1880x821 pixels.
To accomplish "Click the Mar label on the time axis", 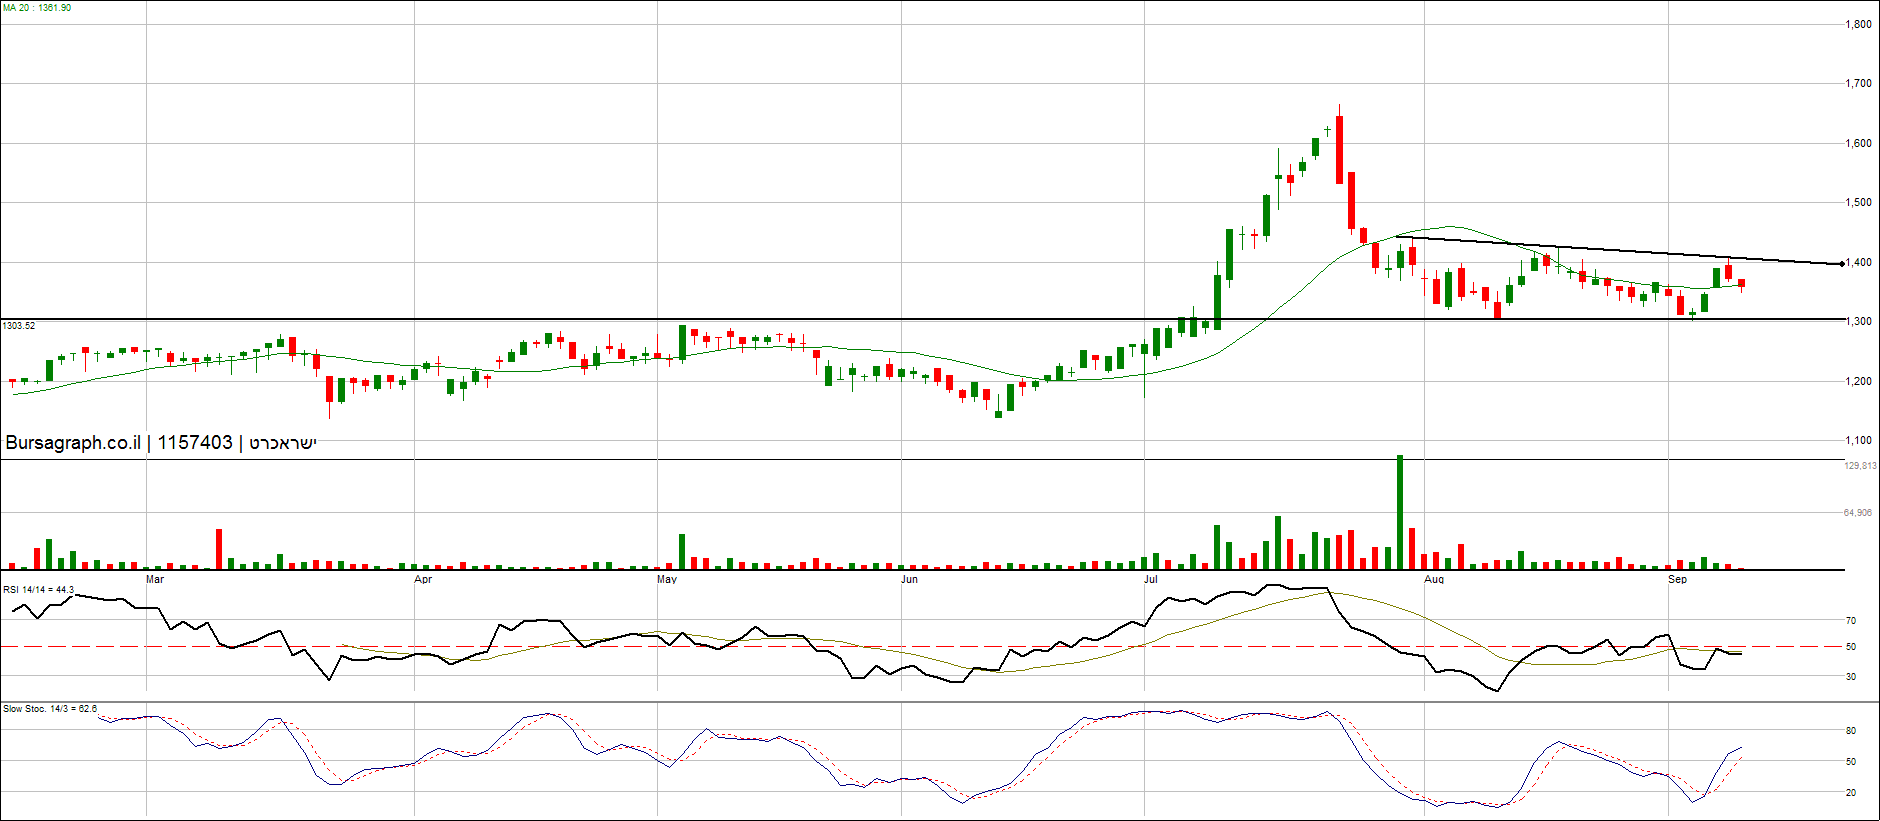I will click(x=155, y=579).
